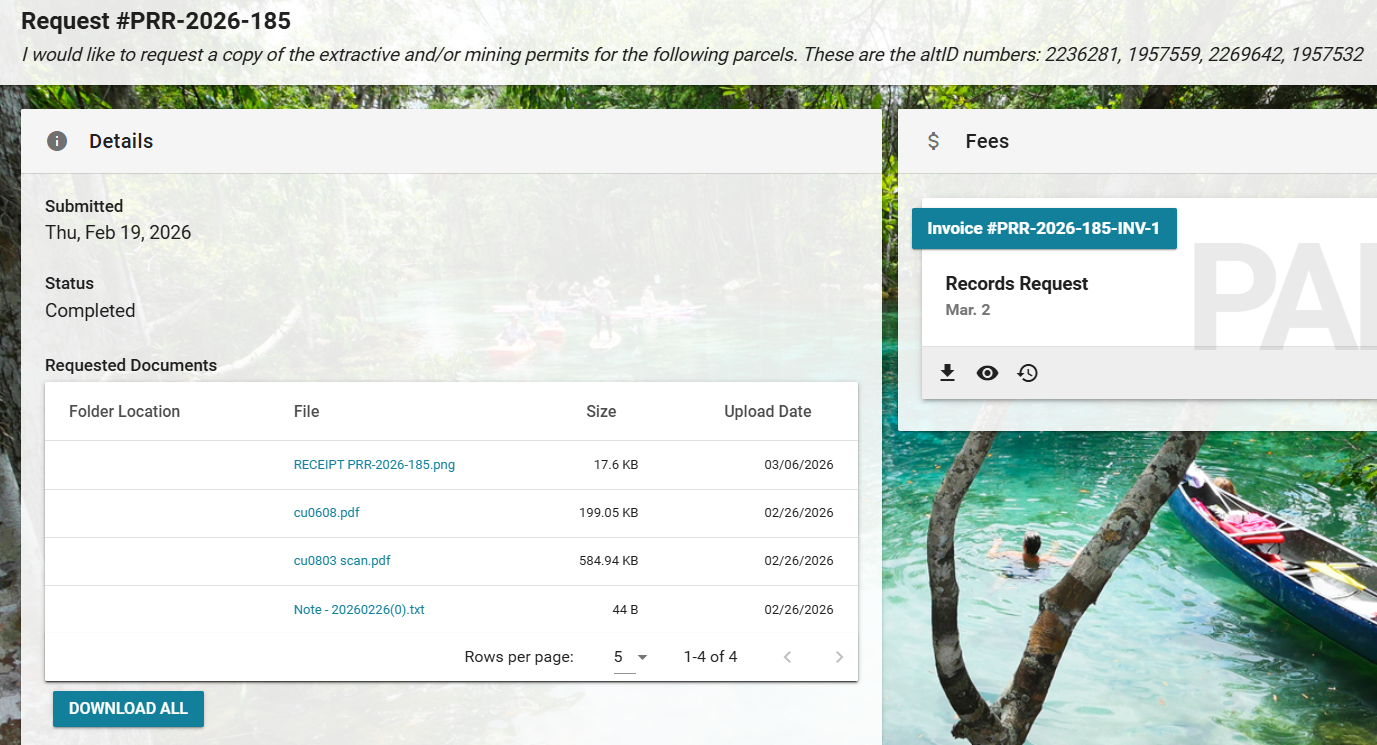This screenshot has width=1377, height=745.
Task: Click the Request #PRR-2026-185 heading
Action: [156, 20]
